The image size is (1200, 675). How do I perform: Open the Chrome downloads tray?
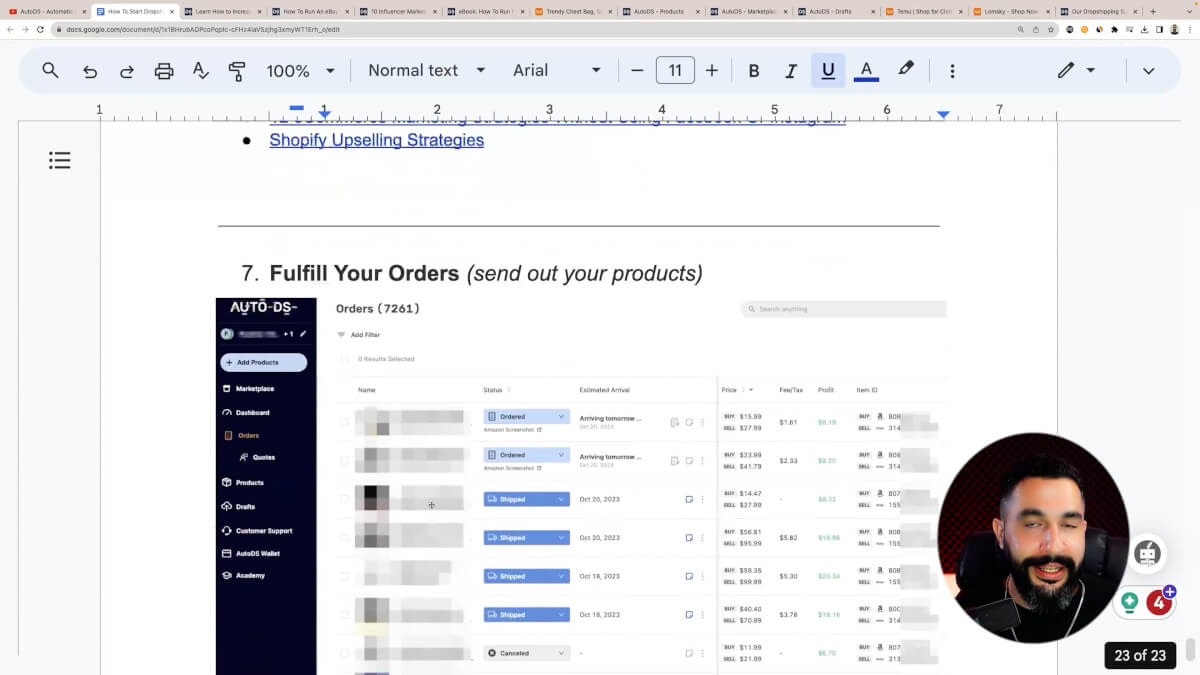1144,30
